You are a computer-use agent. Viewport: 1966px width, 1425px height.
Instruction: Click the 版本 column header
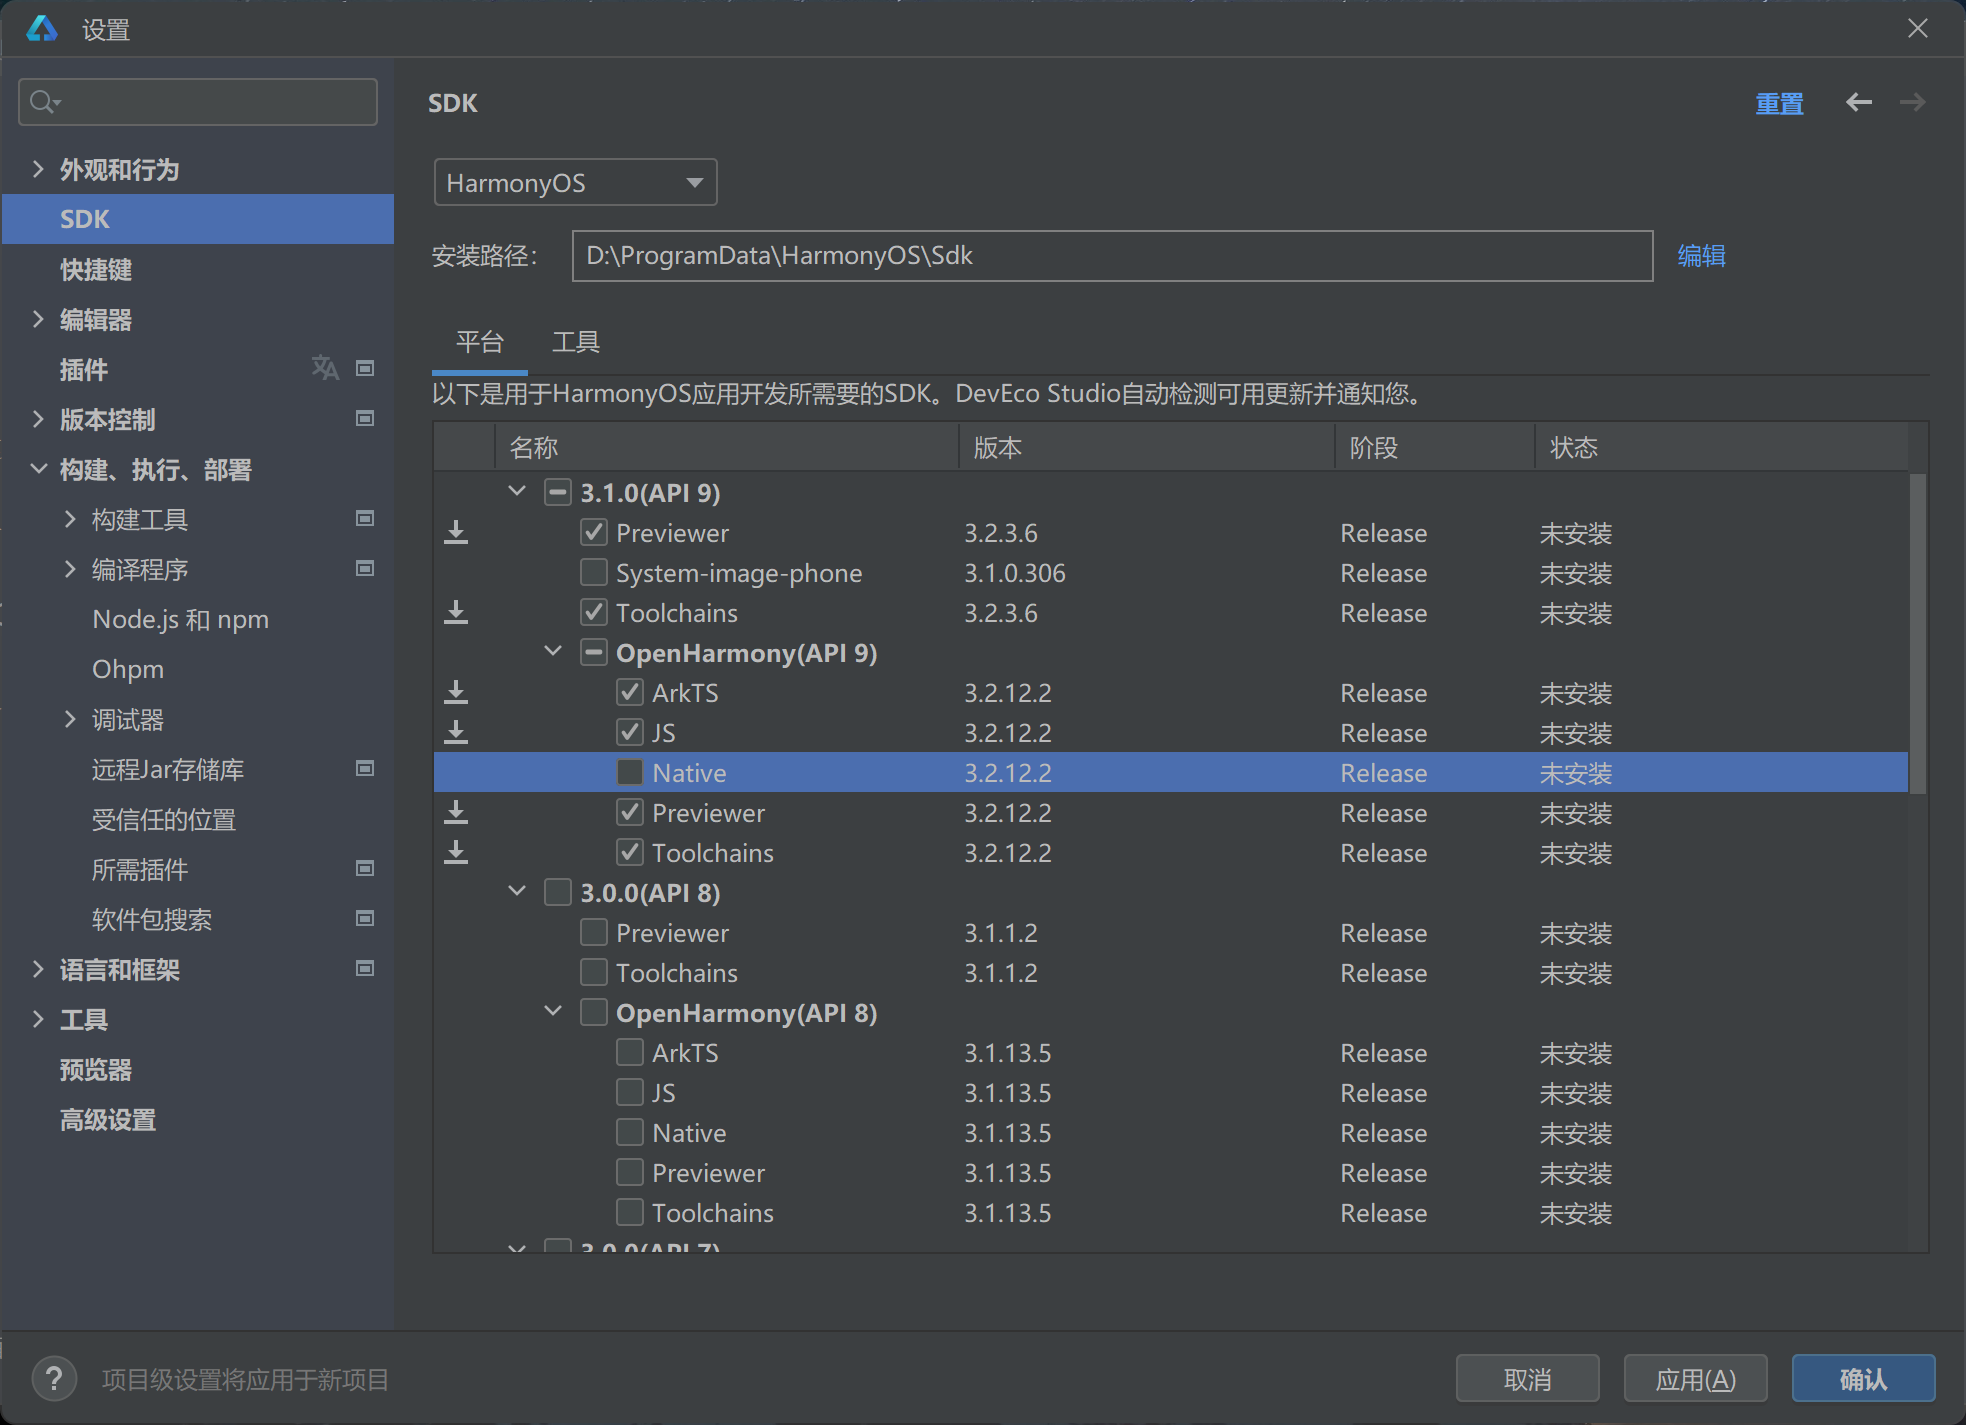tap(1147, 447)
